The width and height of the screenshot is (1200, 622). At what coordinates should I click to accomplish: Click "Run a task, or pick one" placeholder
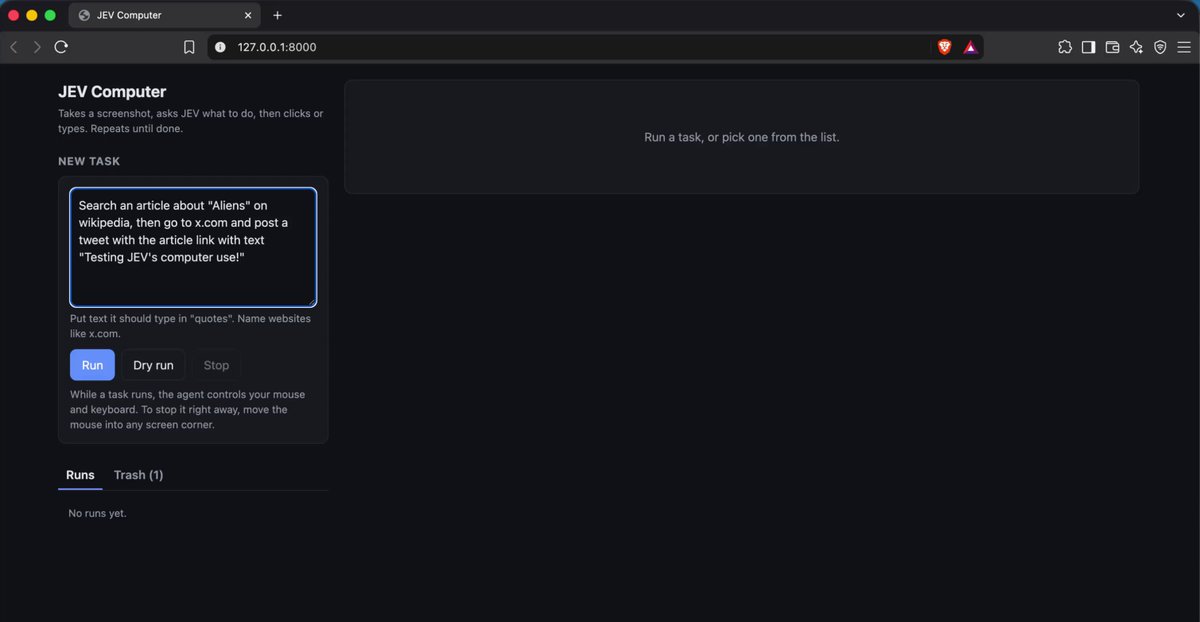(742, 137)
